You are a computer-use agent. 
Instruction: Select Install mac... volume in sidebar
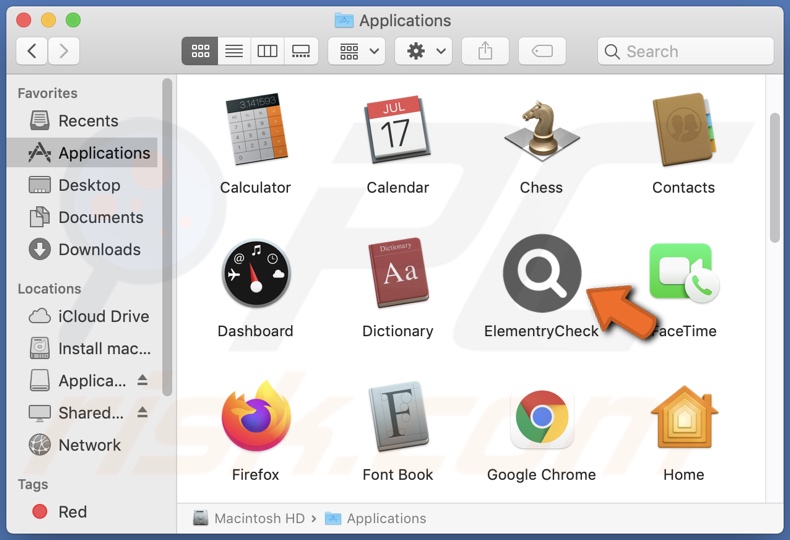point(83,349)
